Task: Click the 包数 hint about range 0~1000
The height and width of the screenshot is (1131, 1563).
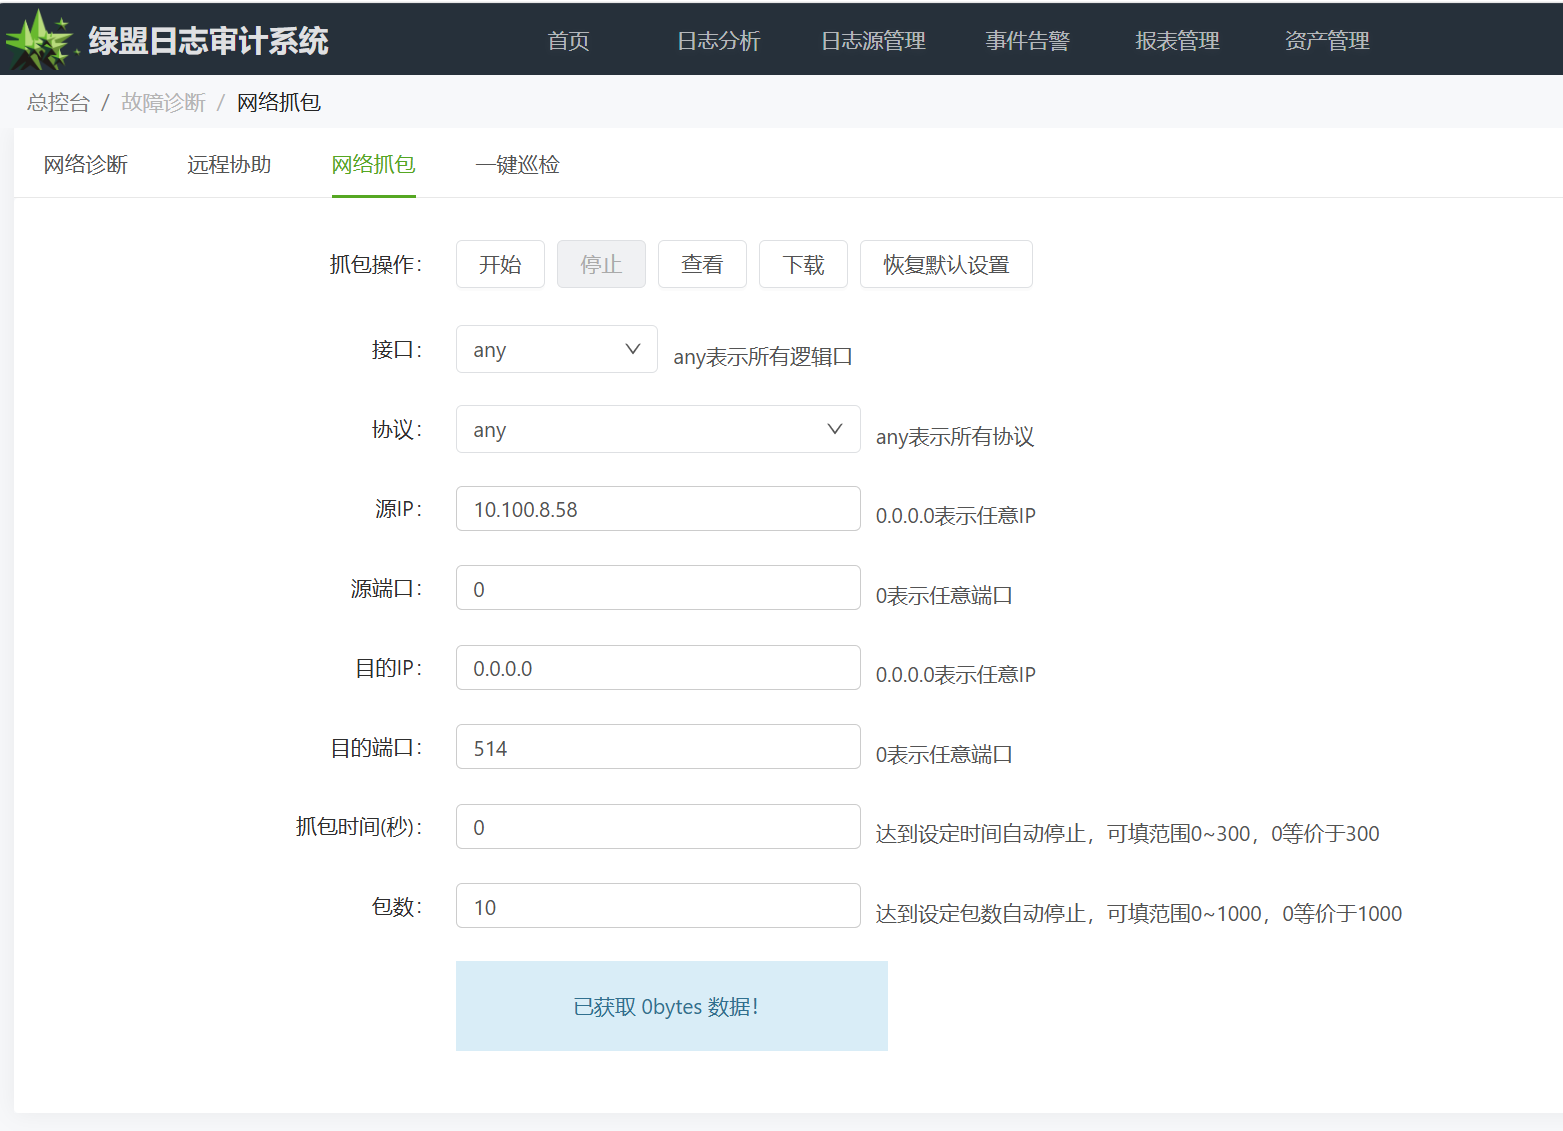Action: (x=1139, y=914)
